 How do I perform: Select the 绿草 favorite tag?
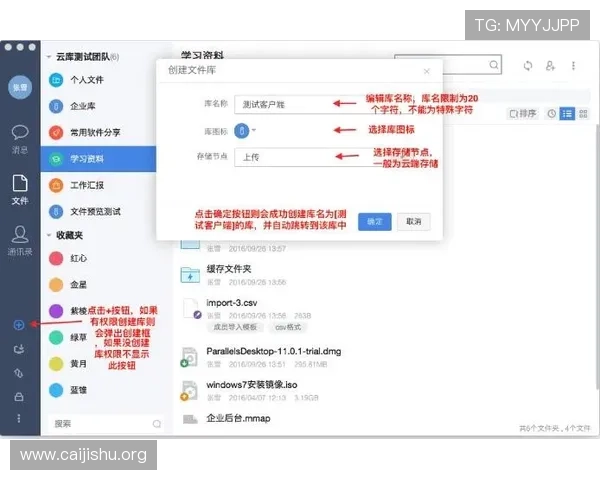[x=68, y=338]
